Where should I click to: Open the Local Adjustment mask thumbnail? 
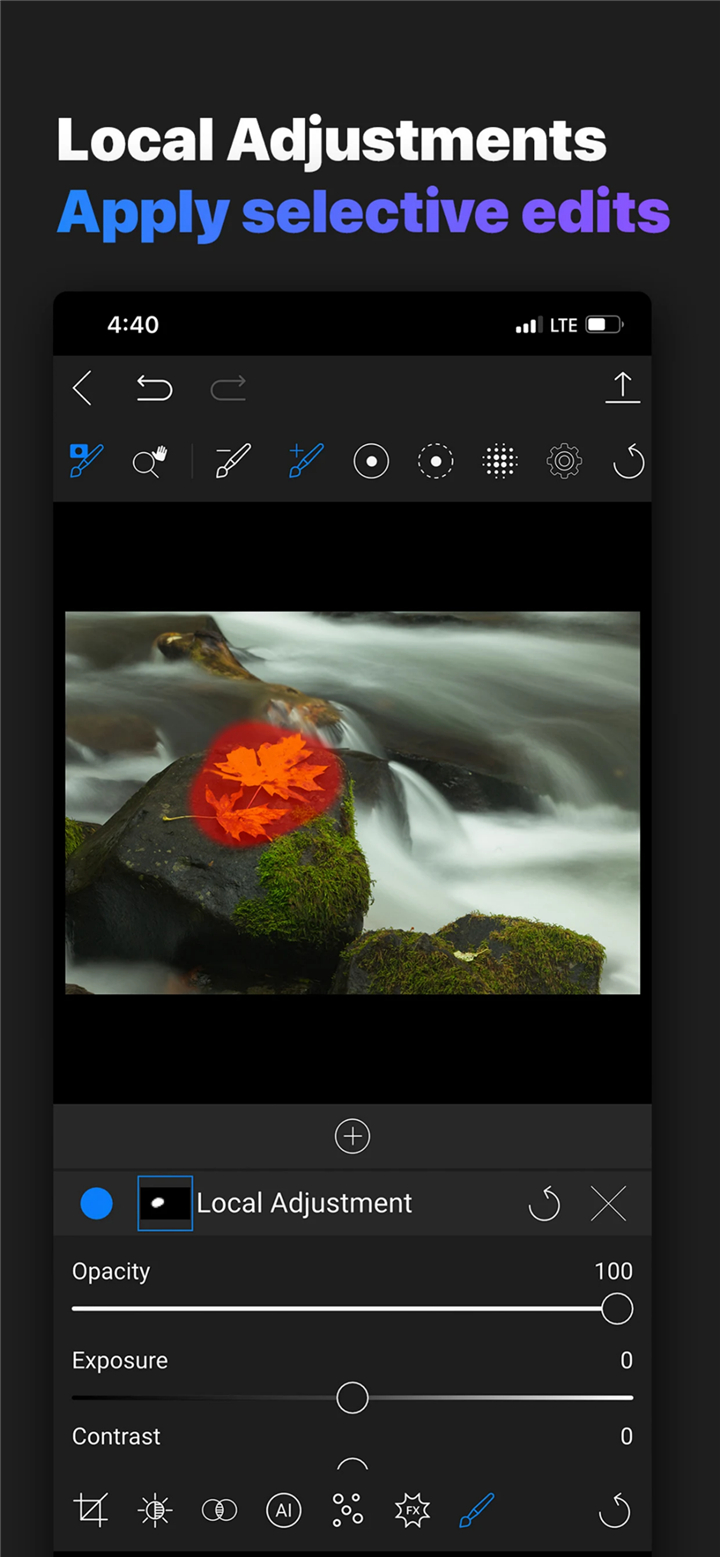coord(165,1203)
